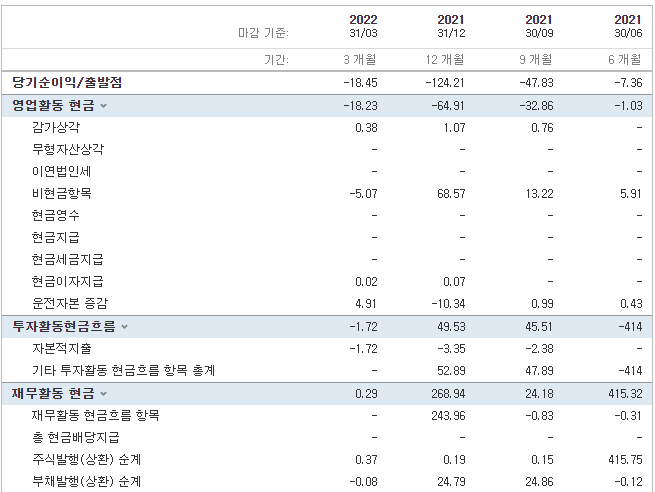Screen dimensions: 655x492
Task: Select financing cash value 268.94
Action: coord(448,394)
